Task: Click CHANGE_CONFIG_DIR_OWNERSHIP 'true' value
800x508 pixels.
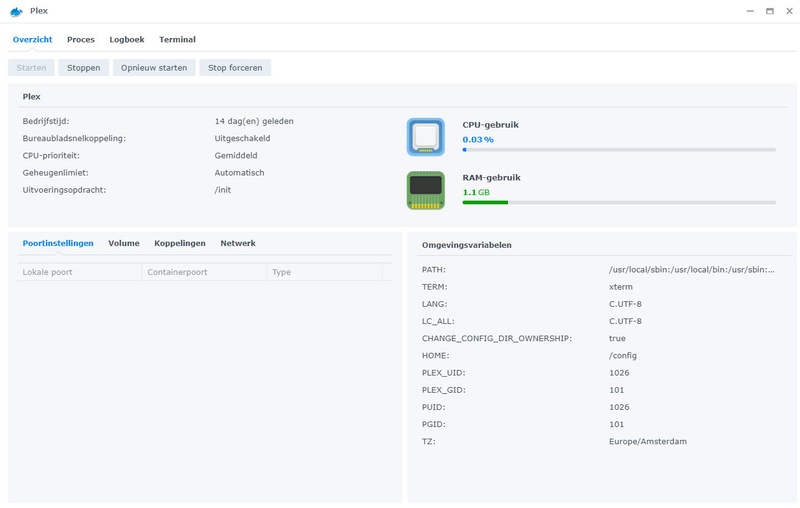Action: pos(617,338)
